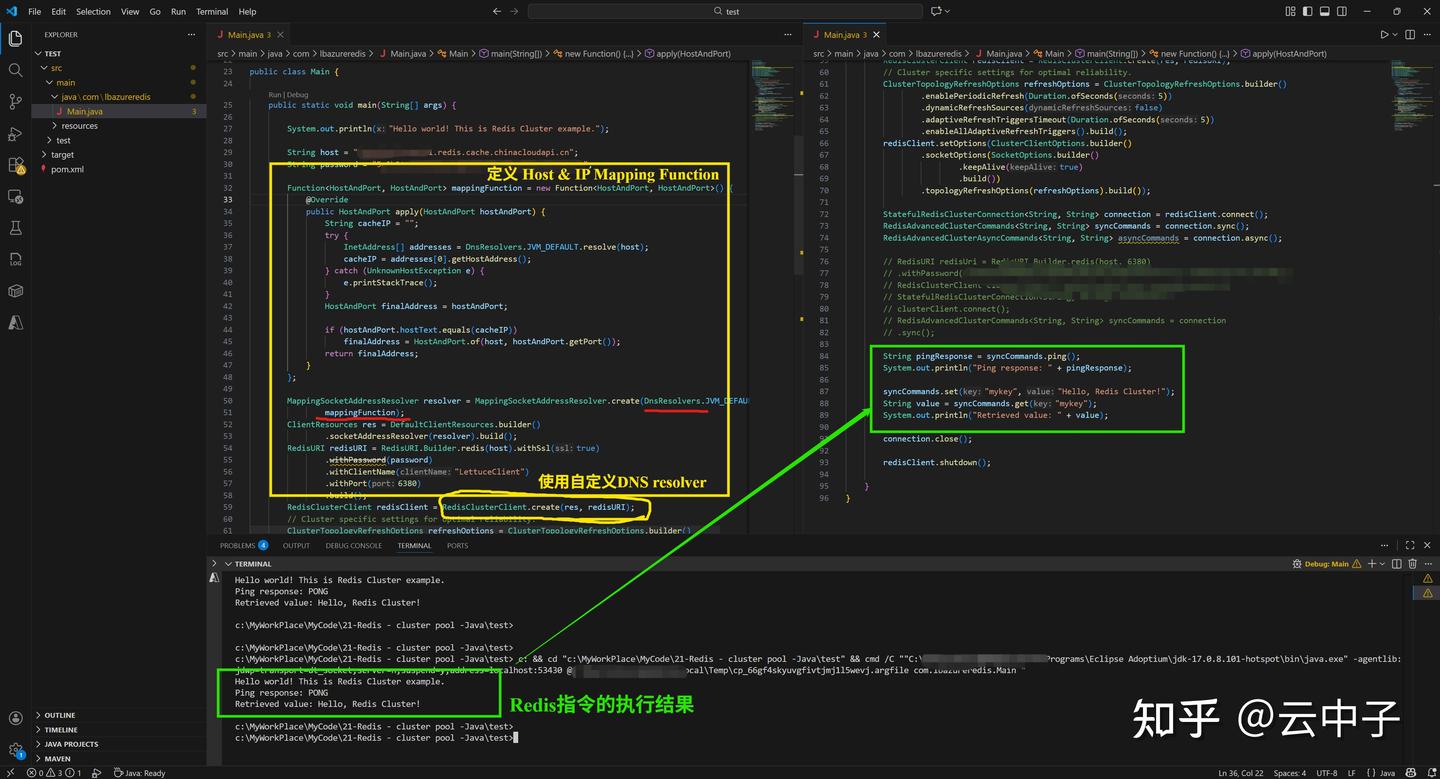Run the Java file with the play button

pos(1384,34)
